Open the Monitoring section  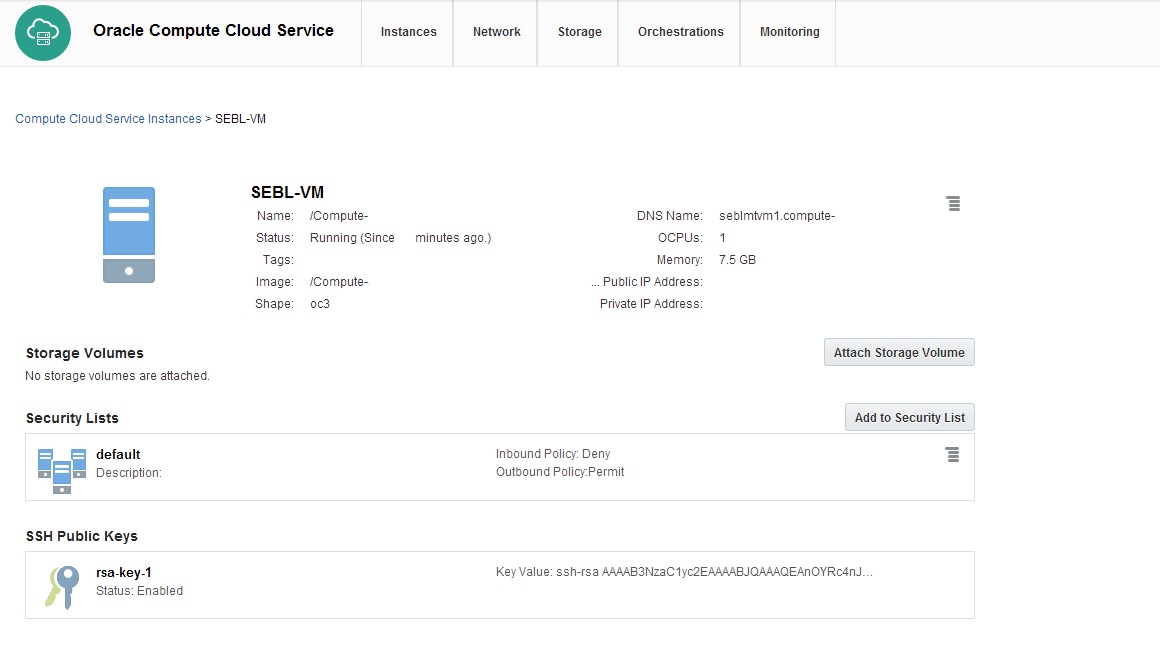point(788,32)
